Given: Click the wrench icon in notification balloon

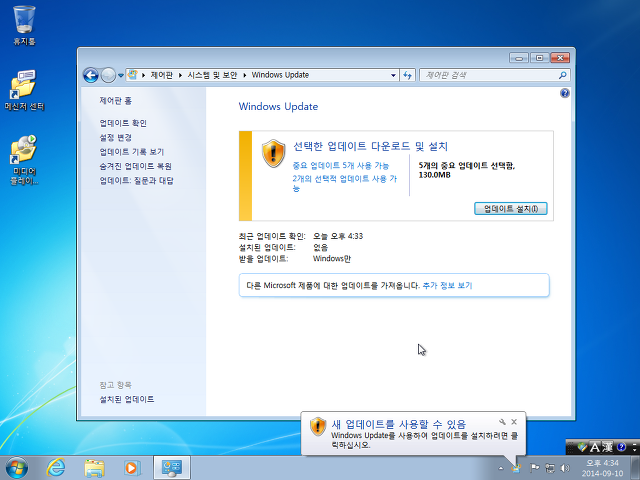Looking at the screenshot, I should (x=502, y=422).
